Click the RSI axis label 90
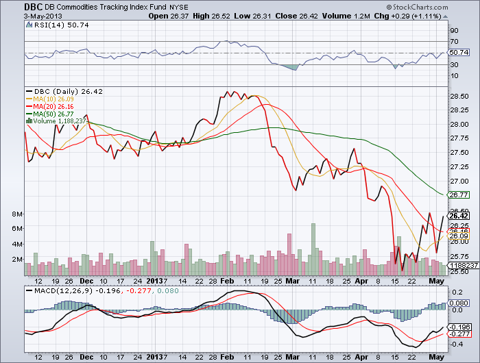This screenshot has height=363, width=480. [x=454, y=30]
